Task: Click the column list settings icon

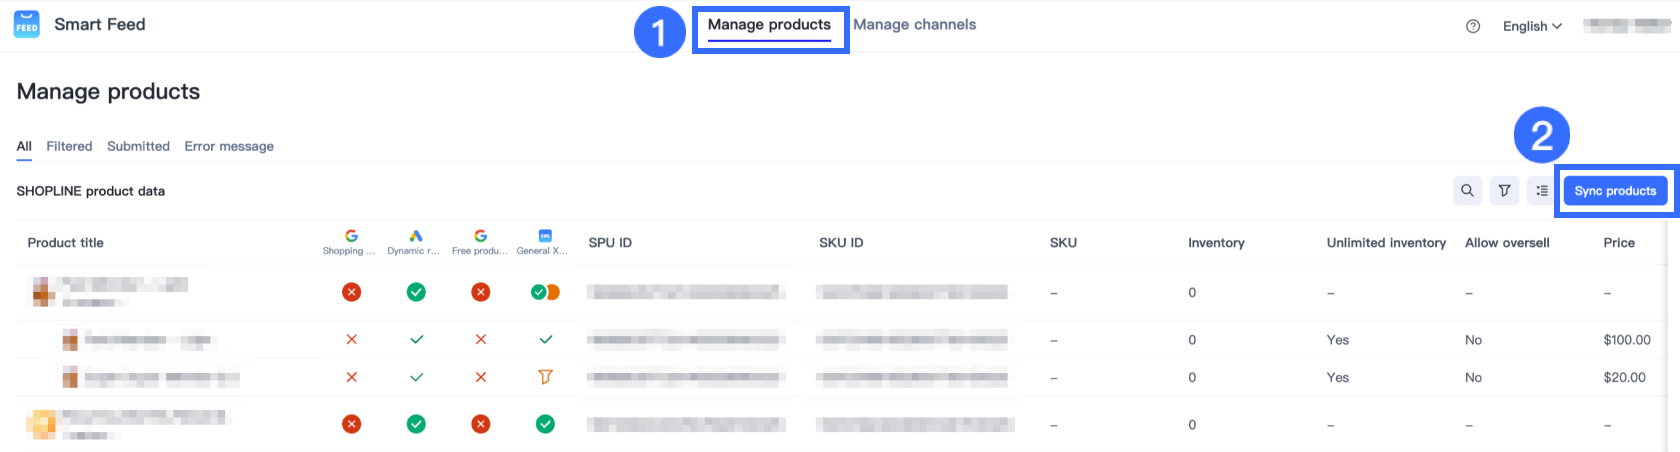Action: (x=1541, y=191)
